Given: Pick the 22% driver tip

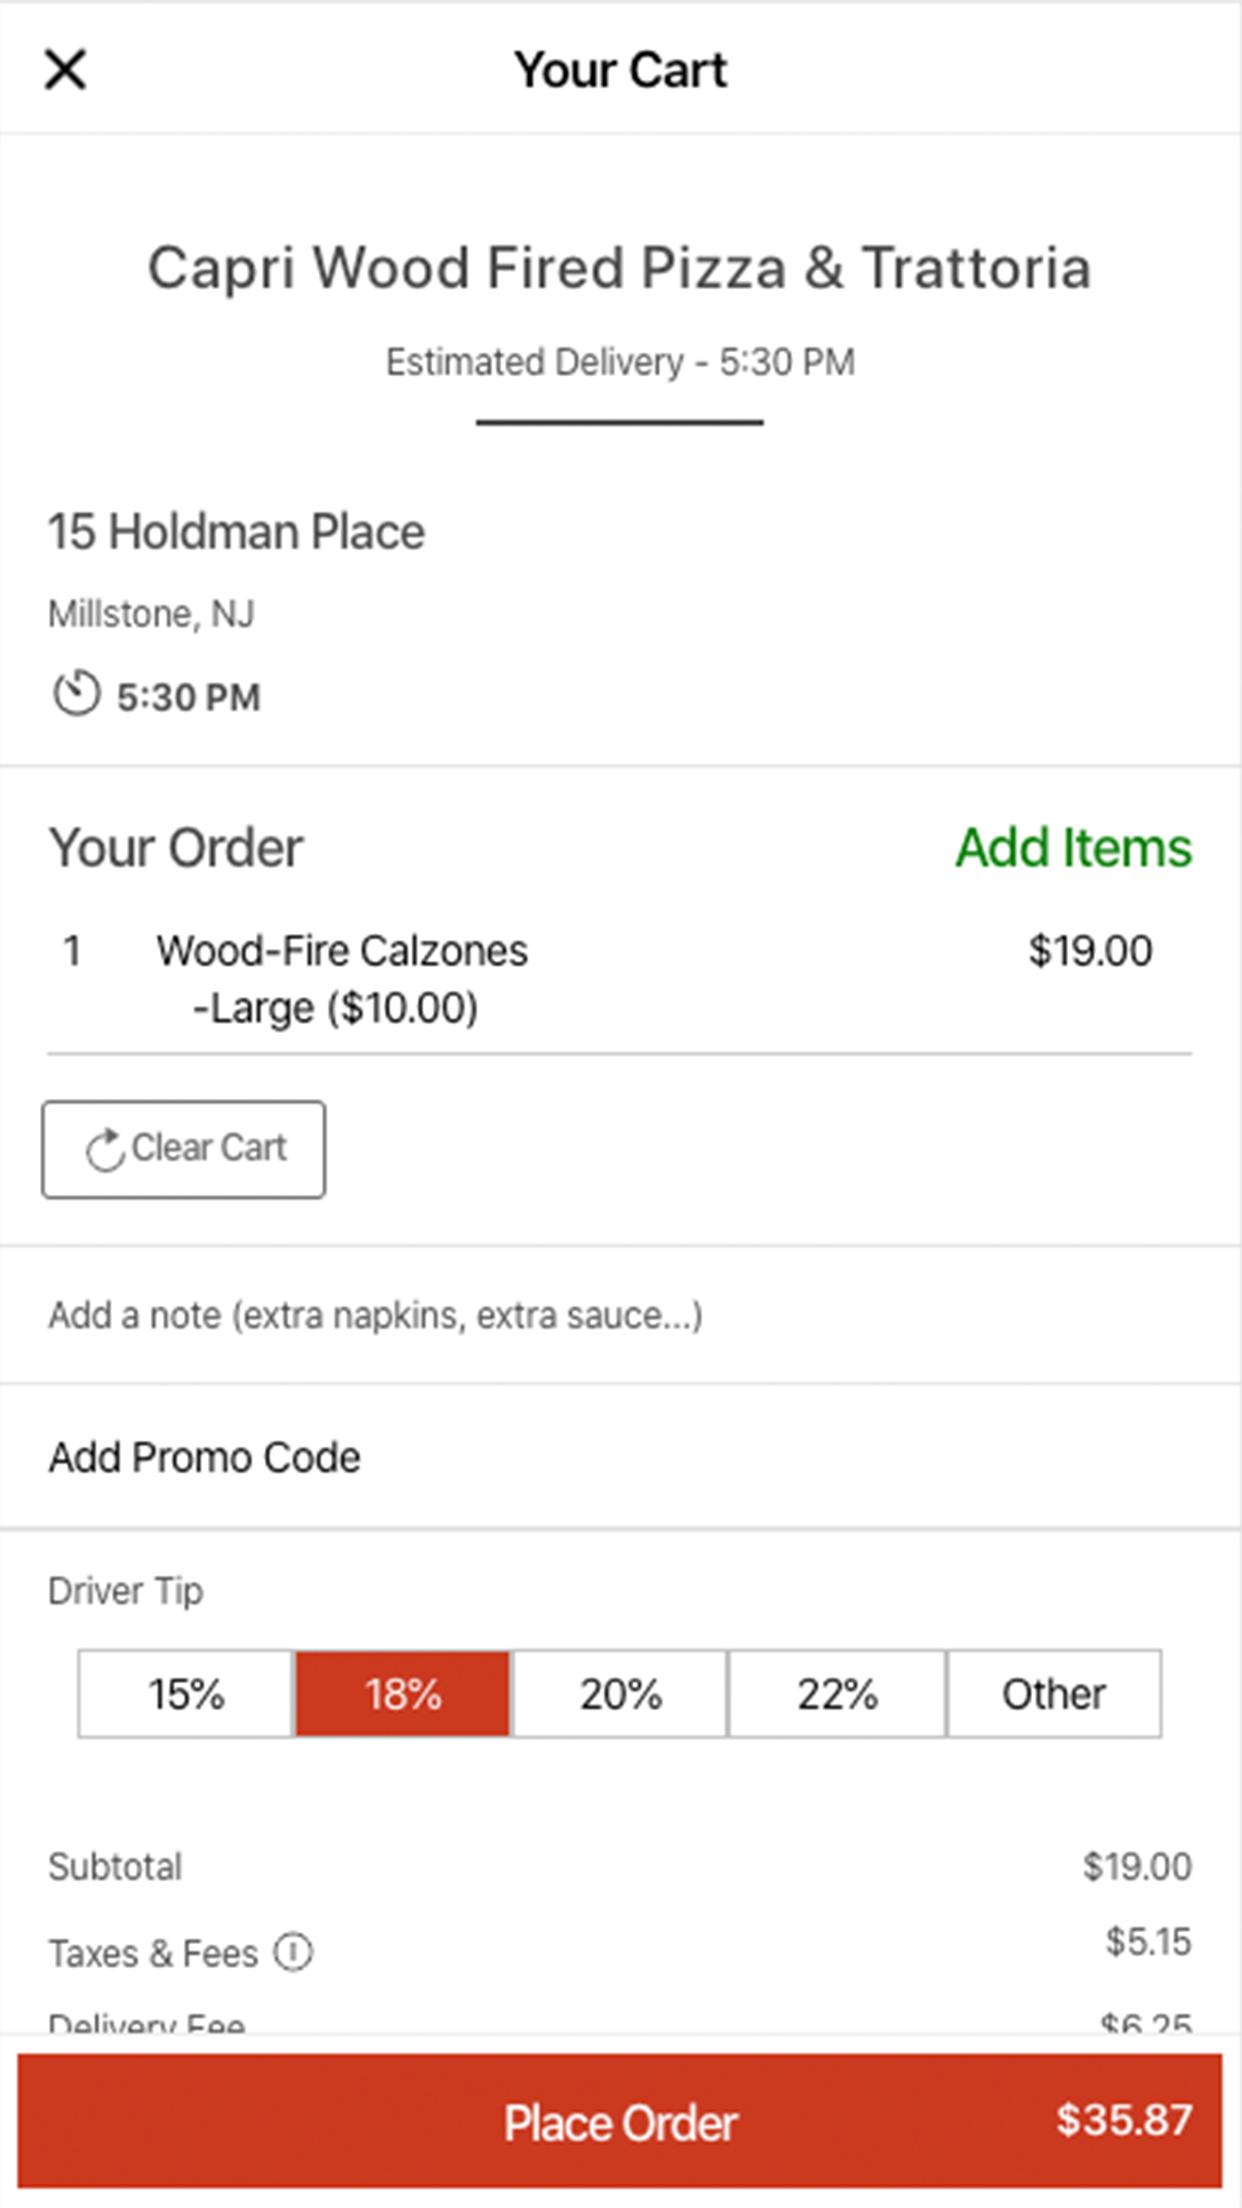Looking at the screenshot, I should [837, 1694].
